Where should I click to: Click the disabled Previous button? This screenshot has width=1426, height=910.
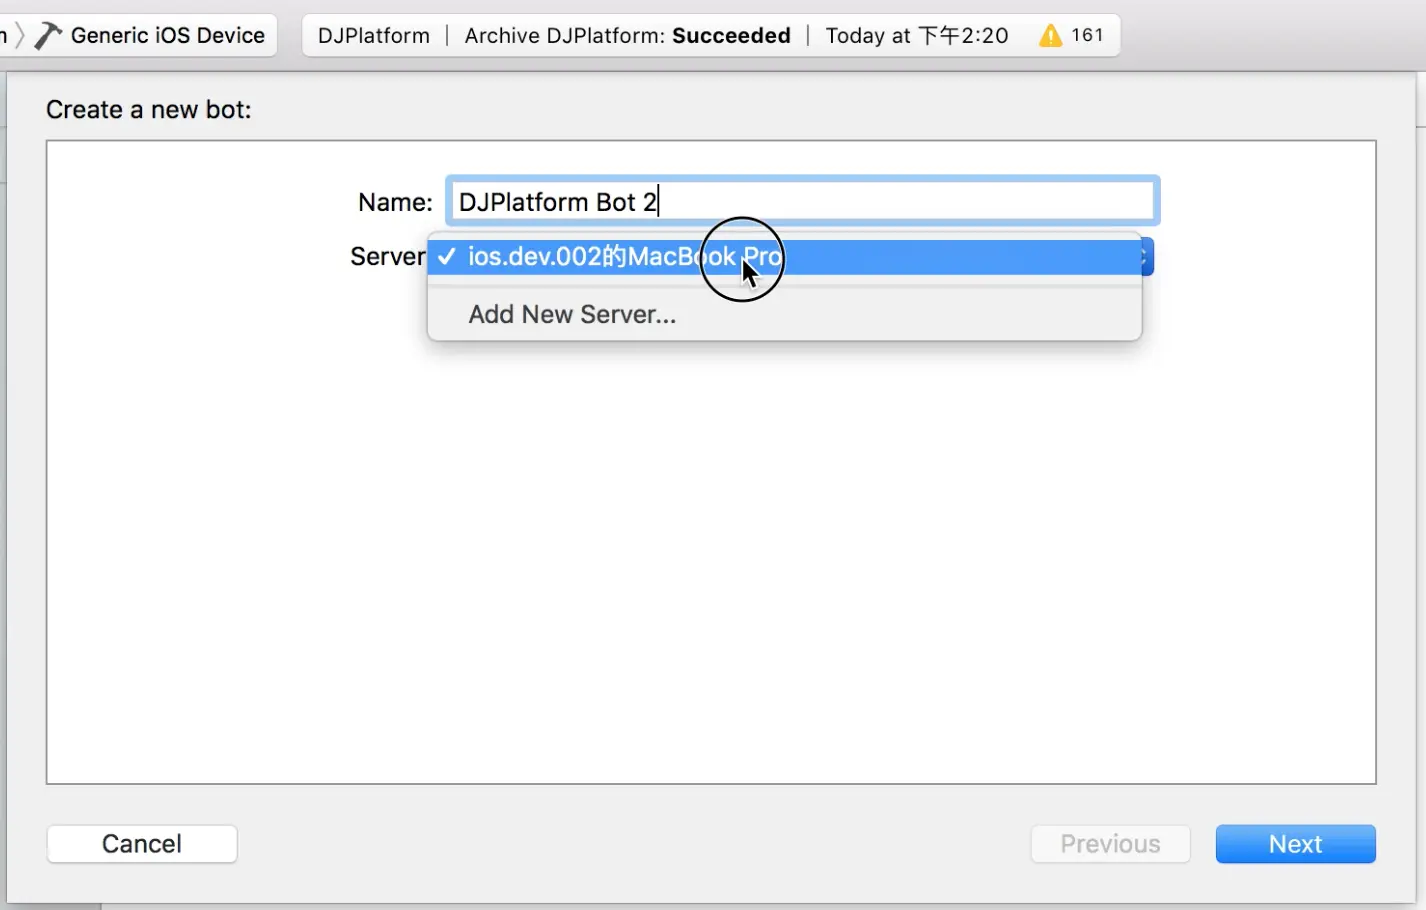click(x=1110, y=844)
